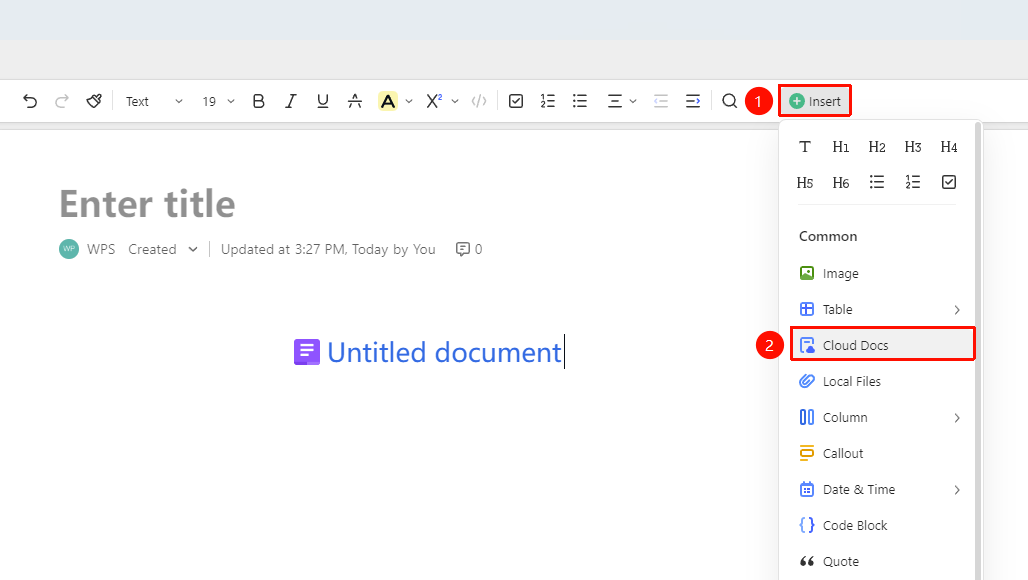This screenshot has width=1028, height=580.
Task: Click the Untitled document link
Action: tap(428, 353)
